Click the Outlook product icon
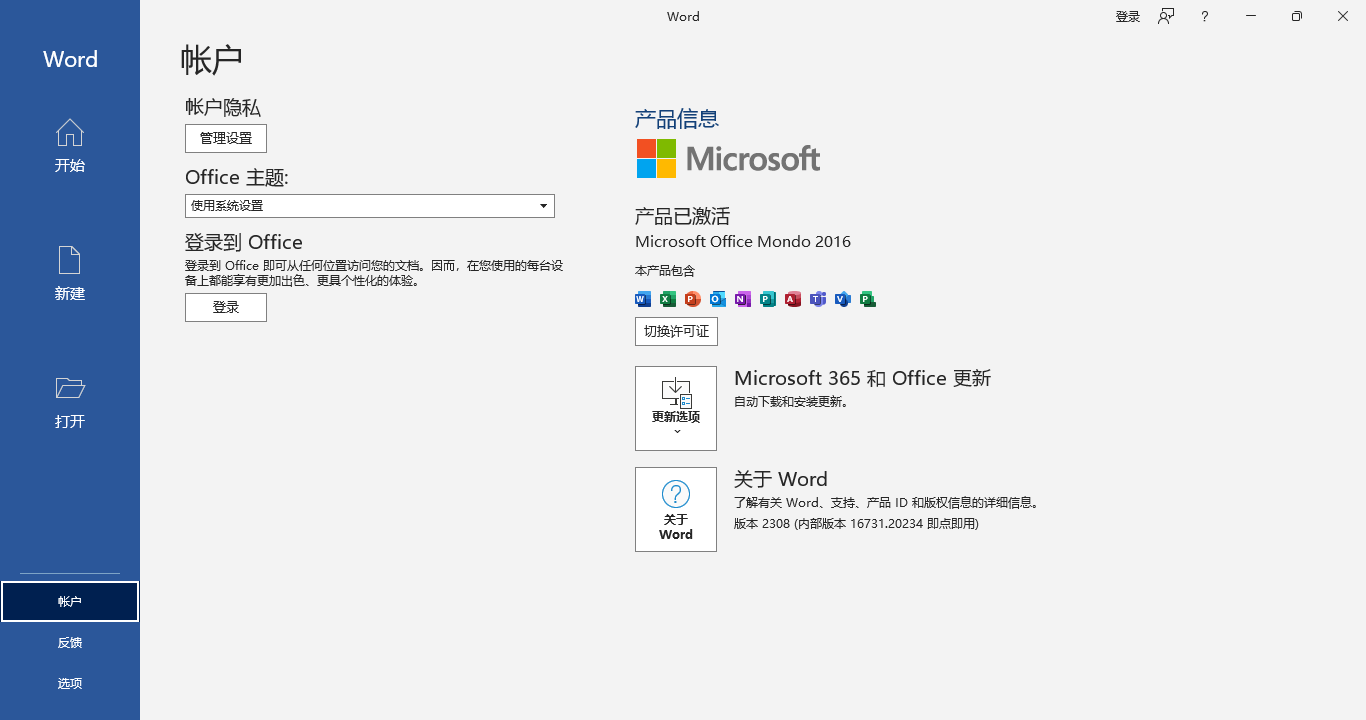Image resolution: width=1366 pixels, height=720 pixels. point(718,299)
